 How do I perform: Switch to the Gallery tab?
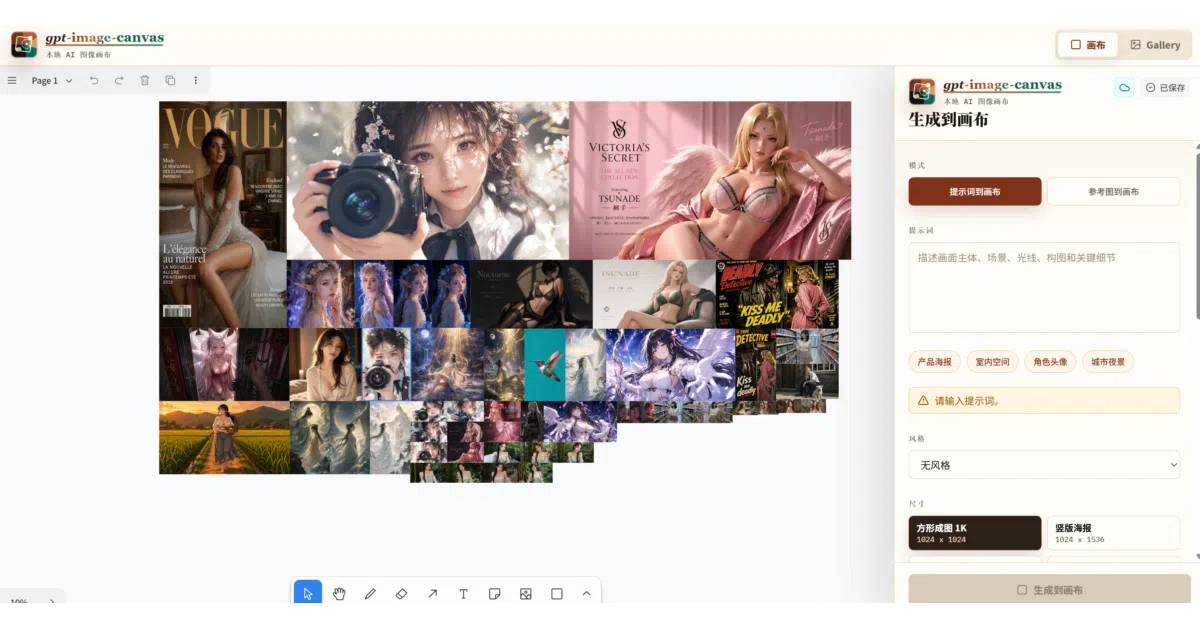tap(1154, 45)
